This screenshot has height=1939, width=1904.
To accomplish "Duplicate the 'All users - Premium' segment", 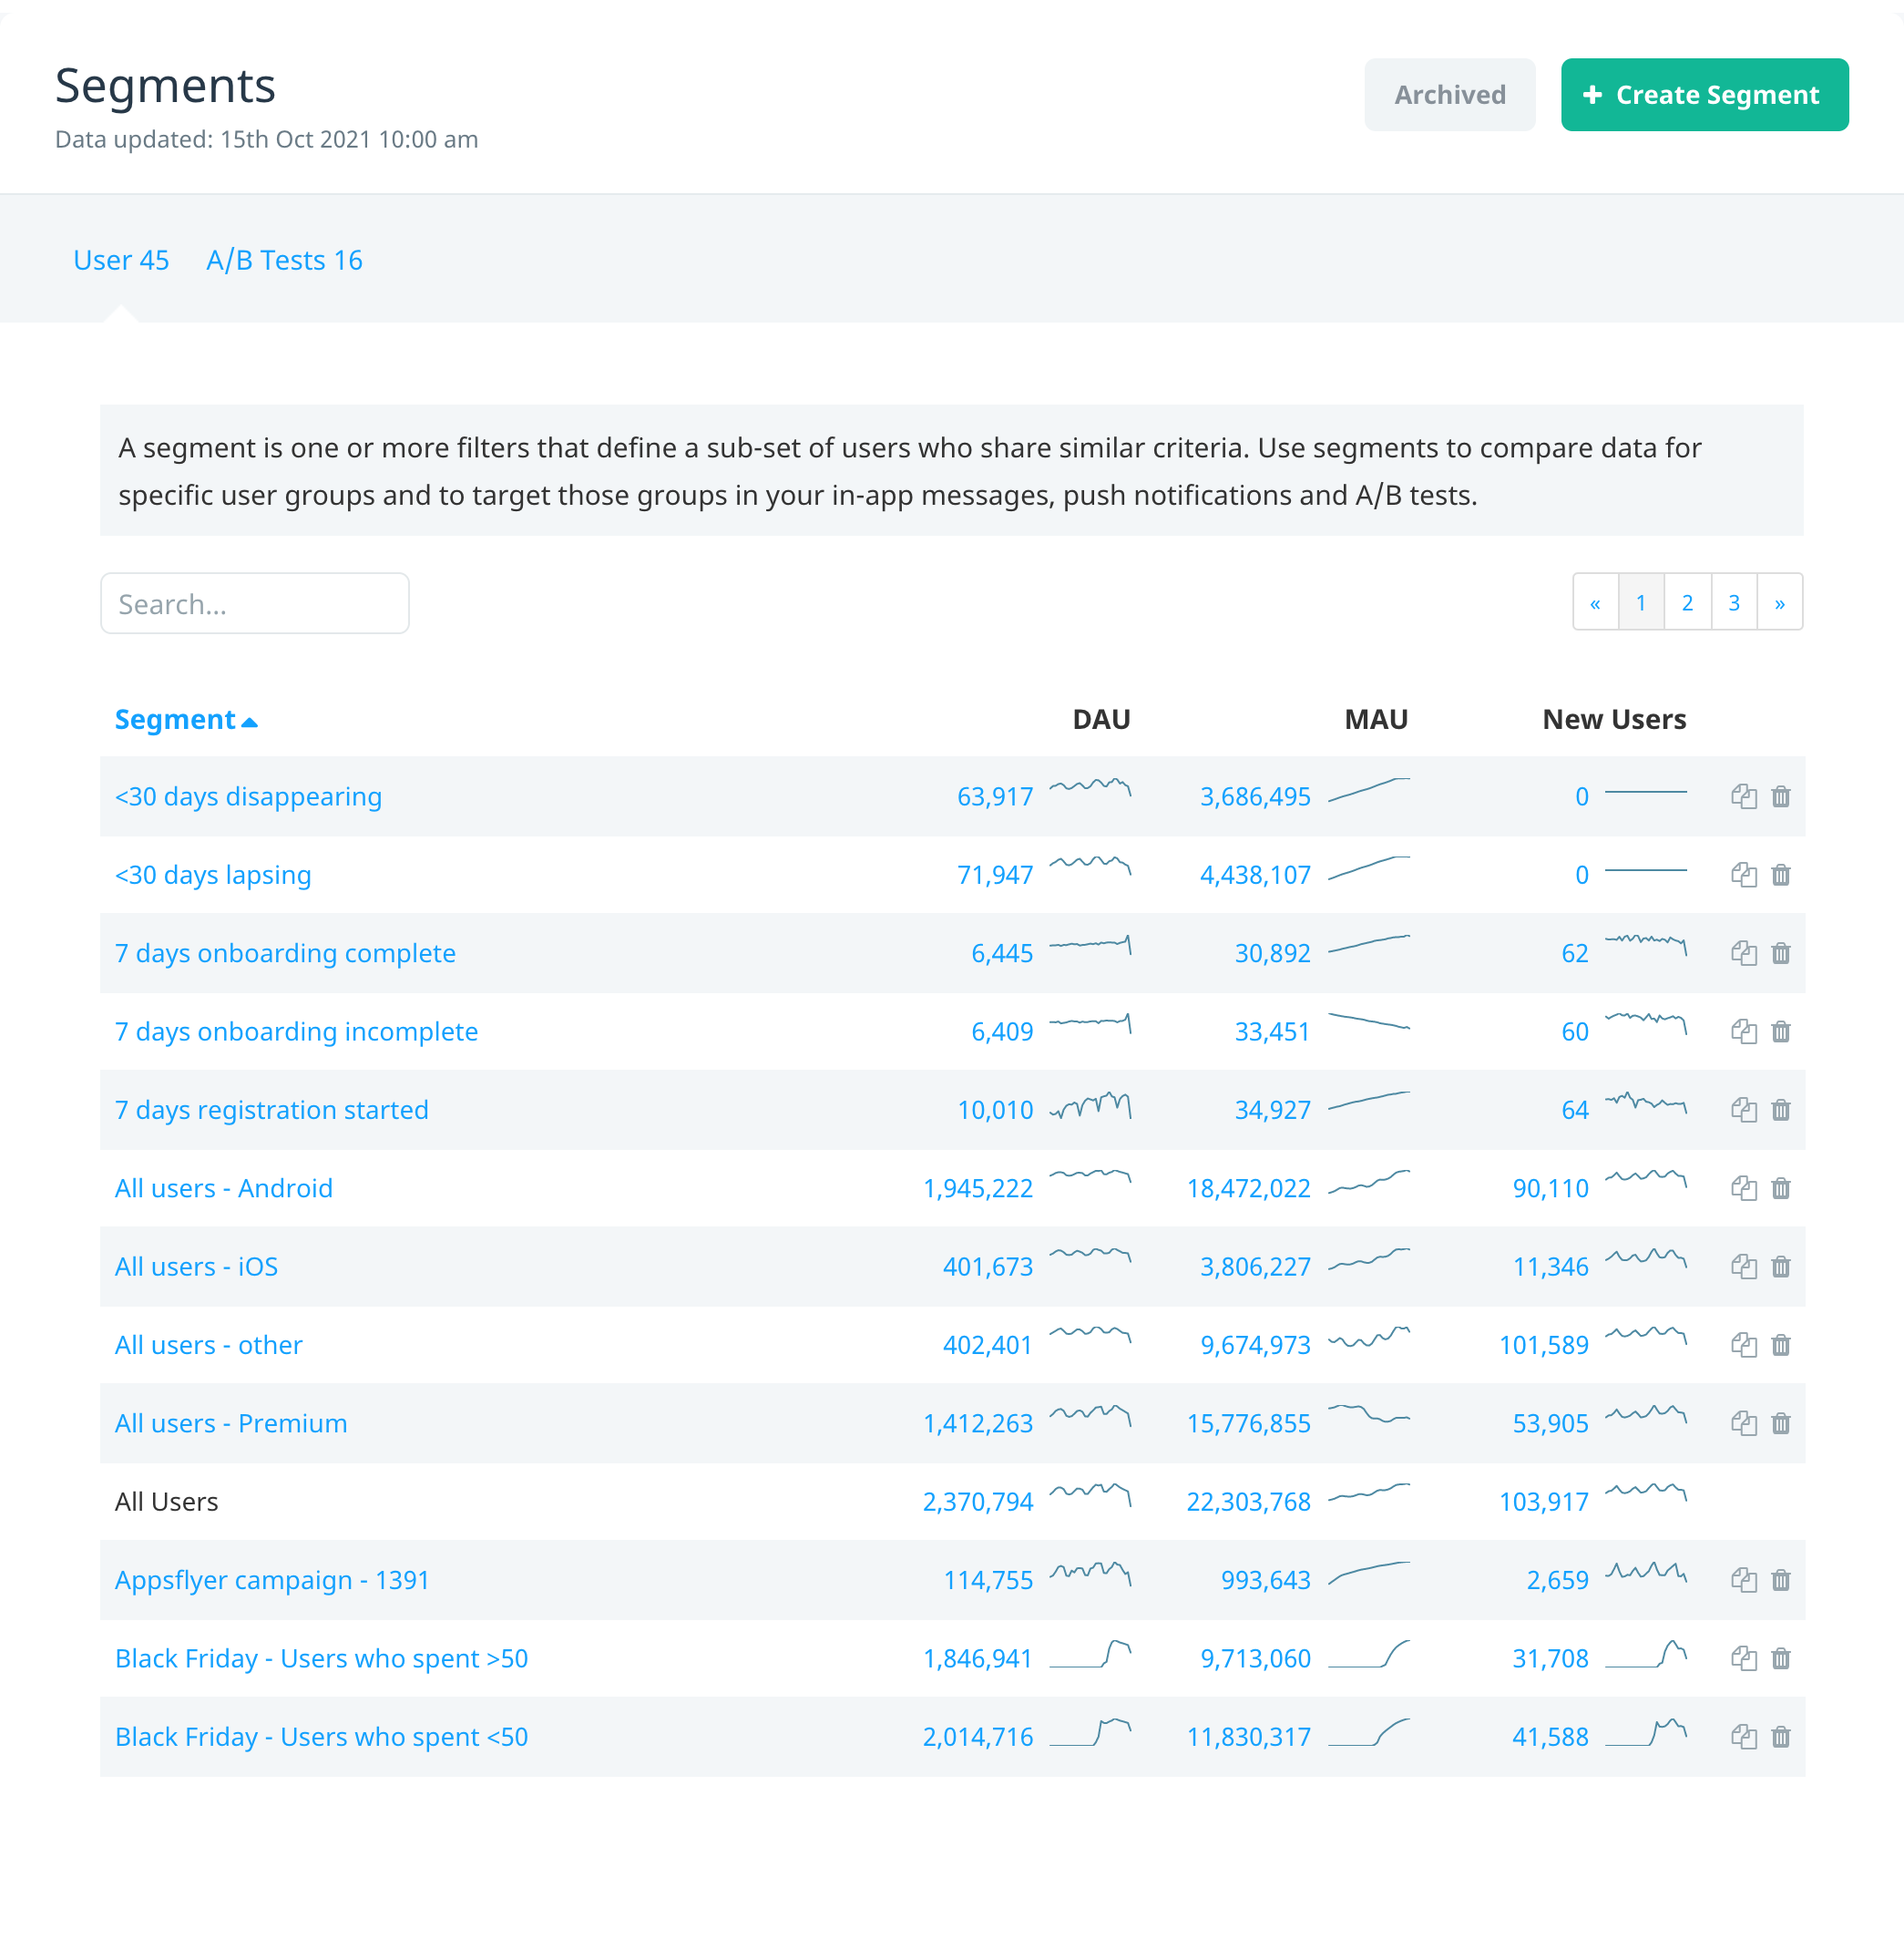I will click(x=1743, y=1423).
